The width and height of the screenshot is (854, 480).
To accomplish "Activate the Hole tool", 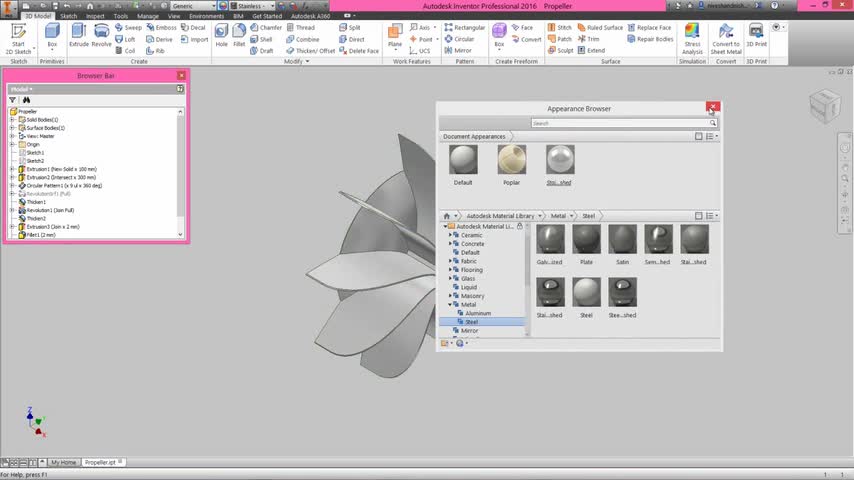I will [x=221, y=36].
